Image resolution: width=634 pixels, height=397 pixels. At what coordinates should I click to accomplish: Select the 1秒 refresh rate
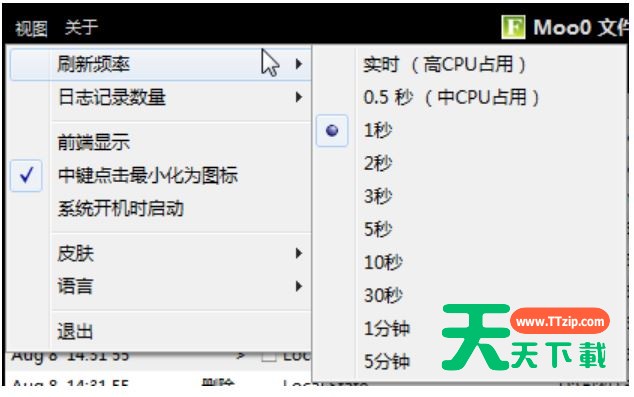coord(470,130)
